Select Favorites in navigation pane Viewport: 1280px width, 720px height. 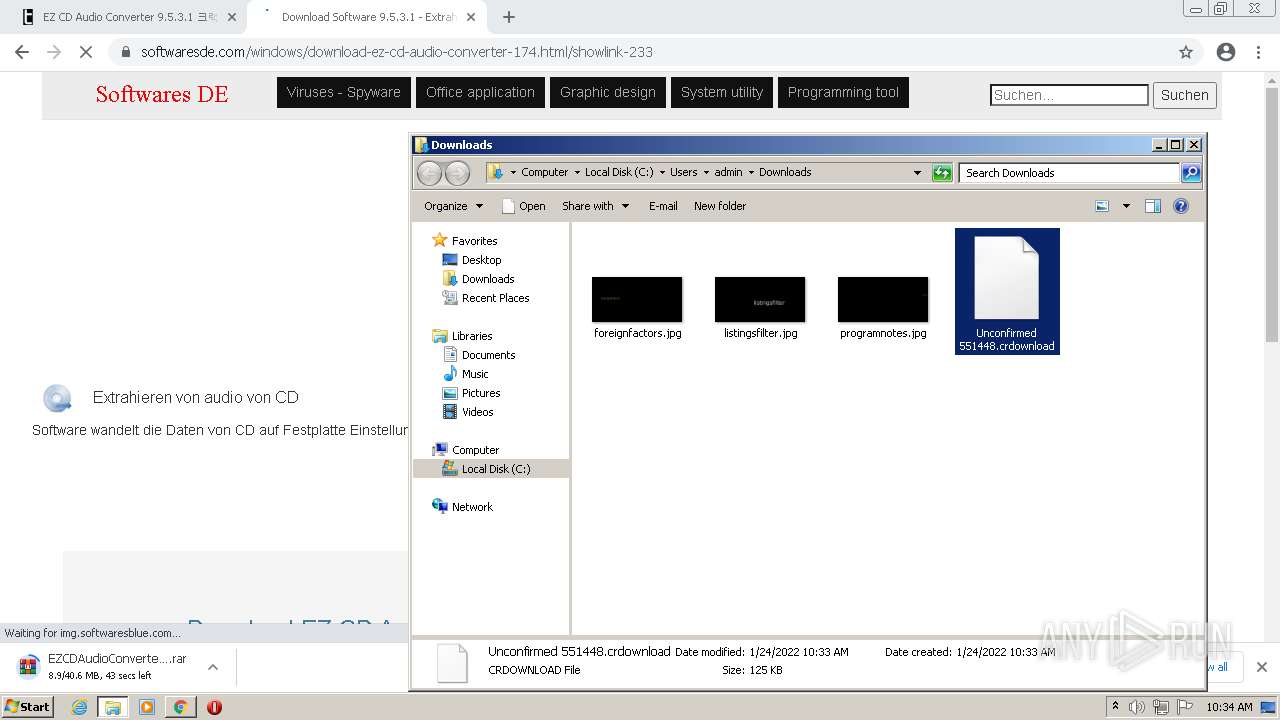click(474, 241)
